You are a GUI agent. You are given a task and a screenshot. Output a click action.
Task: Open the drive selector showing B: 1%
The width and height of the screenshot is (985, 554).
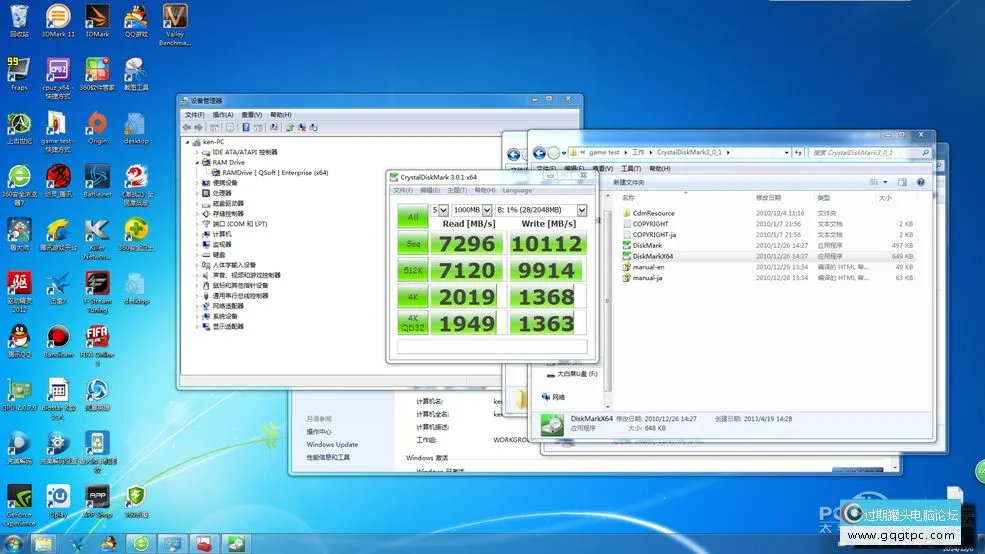point(540,210)
